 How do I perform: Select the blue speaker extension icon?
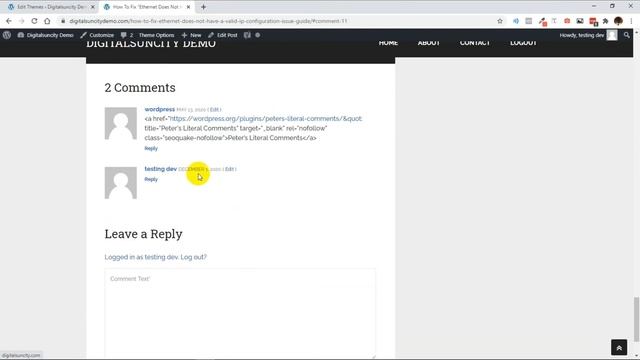click(x=516, y=21)
